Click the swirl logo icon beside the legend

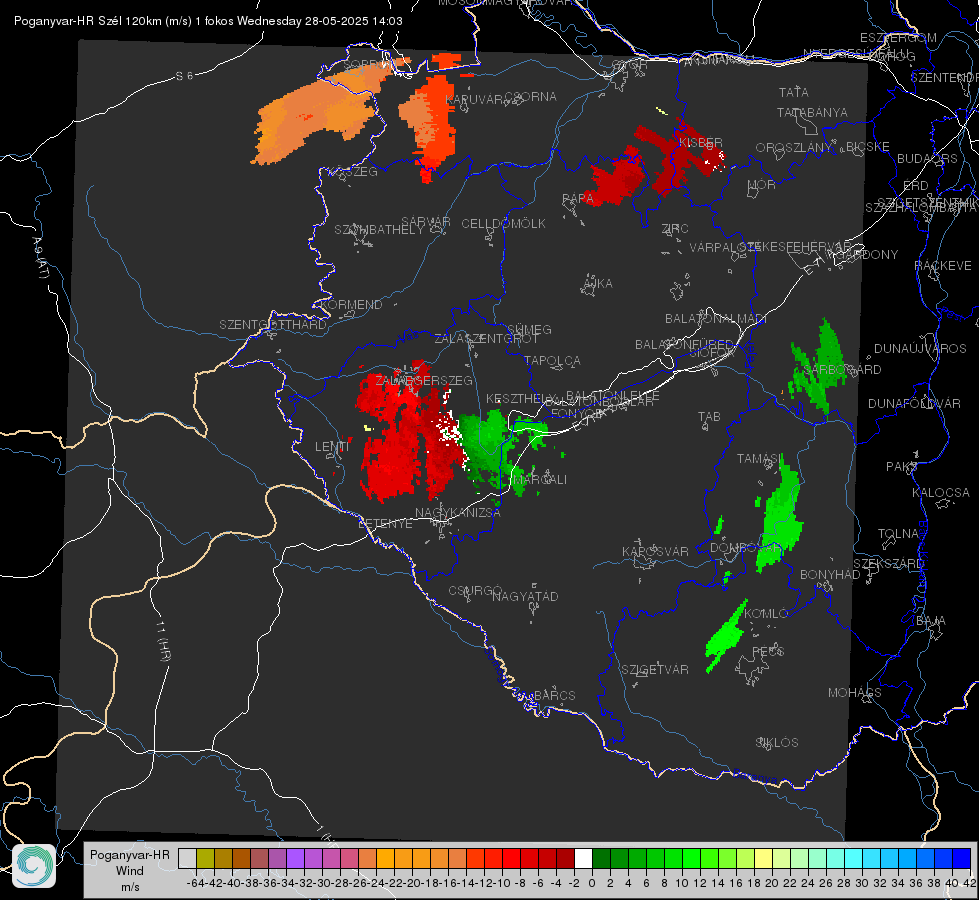pos(34,866)
